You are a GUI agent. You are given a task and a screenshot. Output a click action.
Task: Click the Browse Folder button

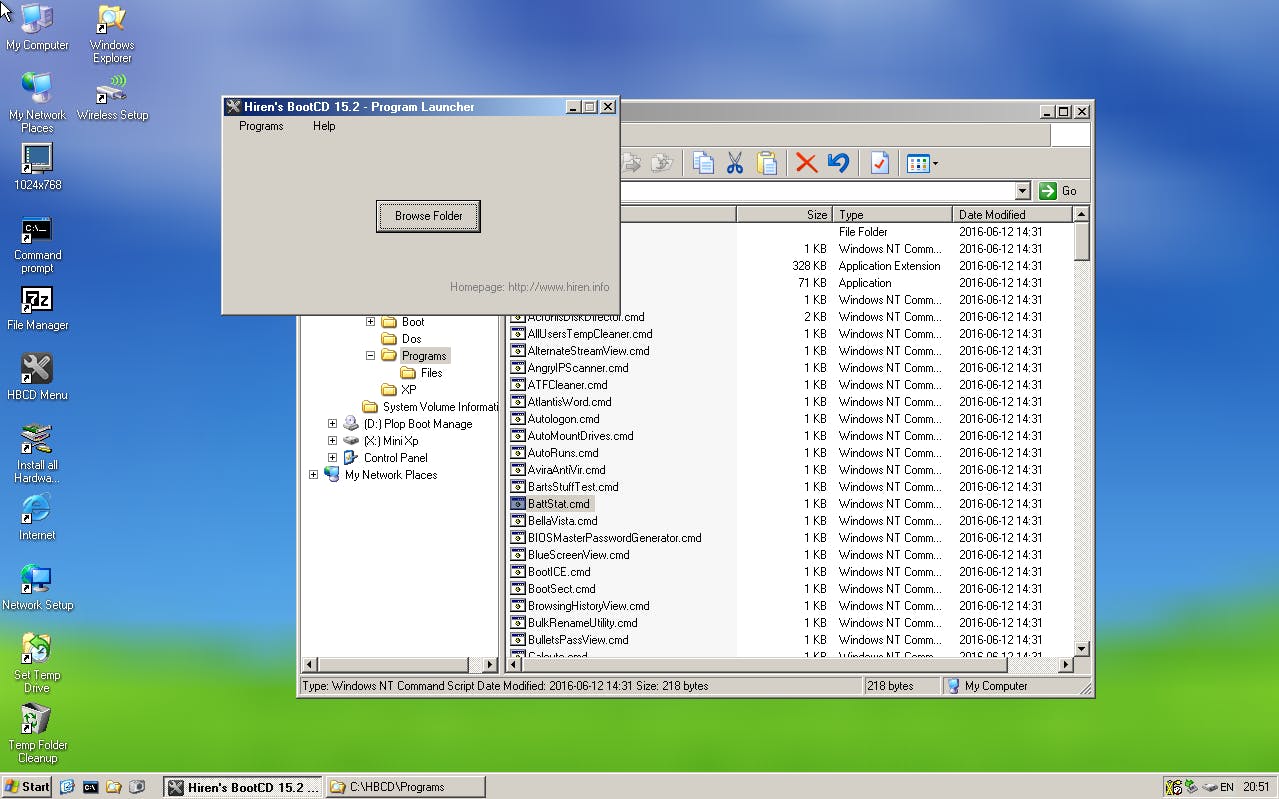click(428, 216)
